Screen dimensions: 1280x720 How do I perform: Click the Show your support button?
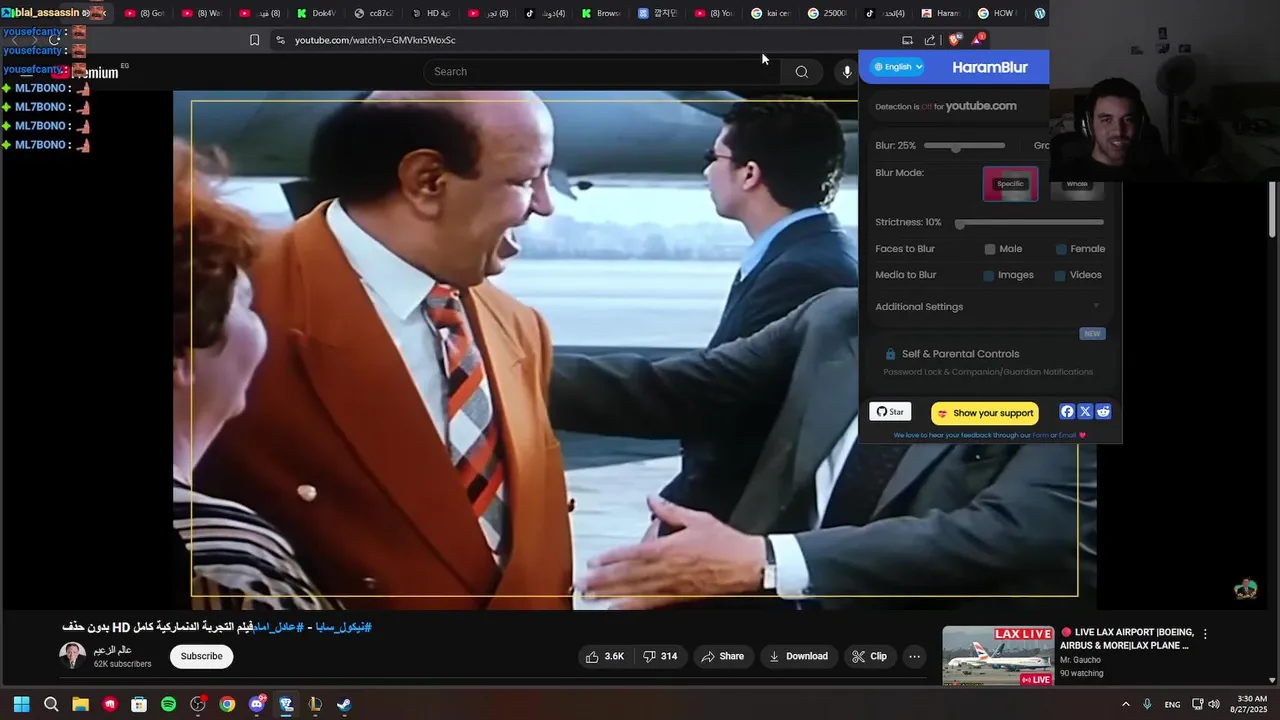(x=985, y=413)
